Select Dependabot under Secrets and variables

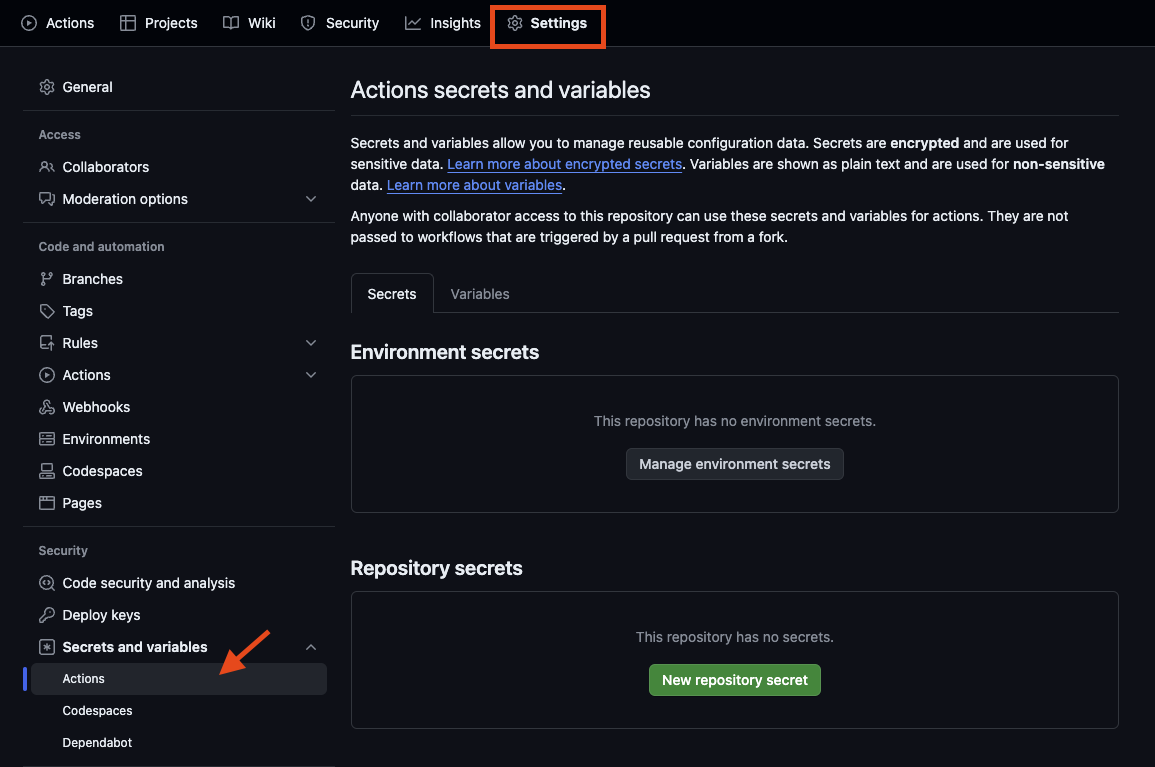[96, 742]
